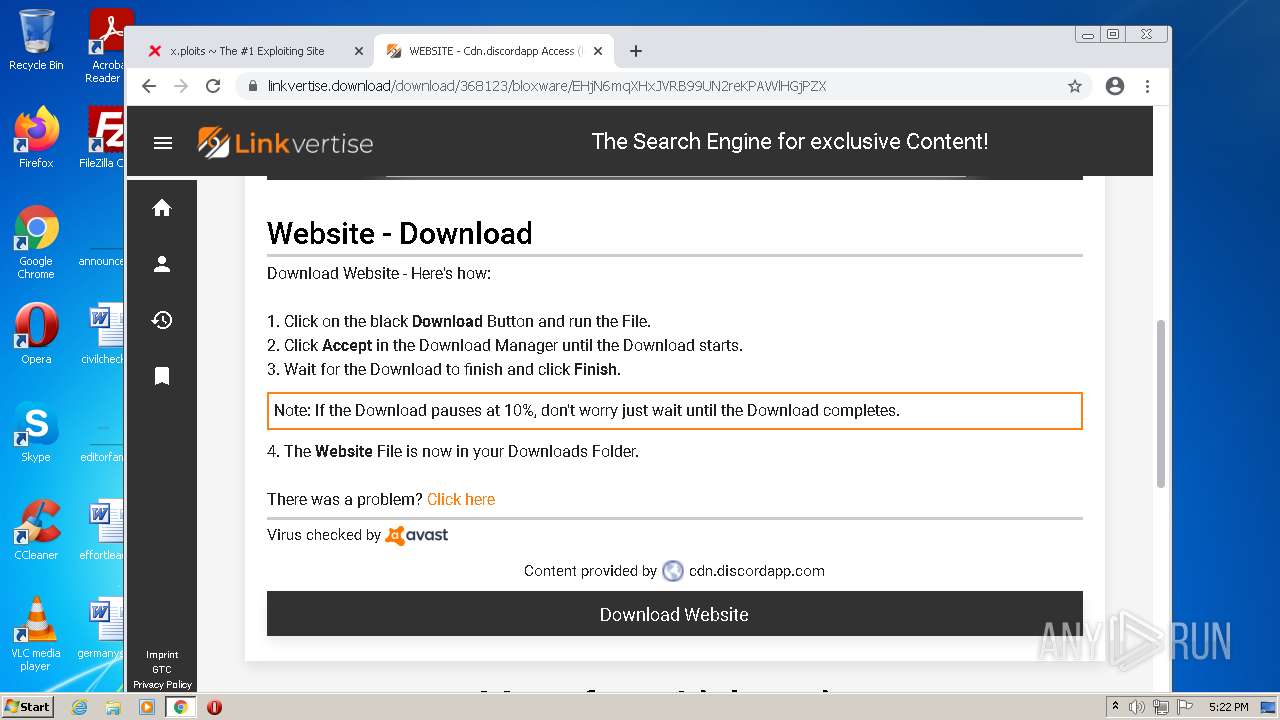Viewport: 1280px width, 720px height.
Task: Open the user profile sidebar icon
Action: 162,264
